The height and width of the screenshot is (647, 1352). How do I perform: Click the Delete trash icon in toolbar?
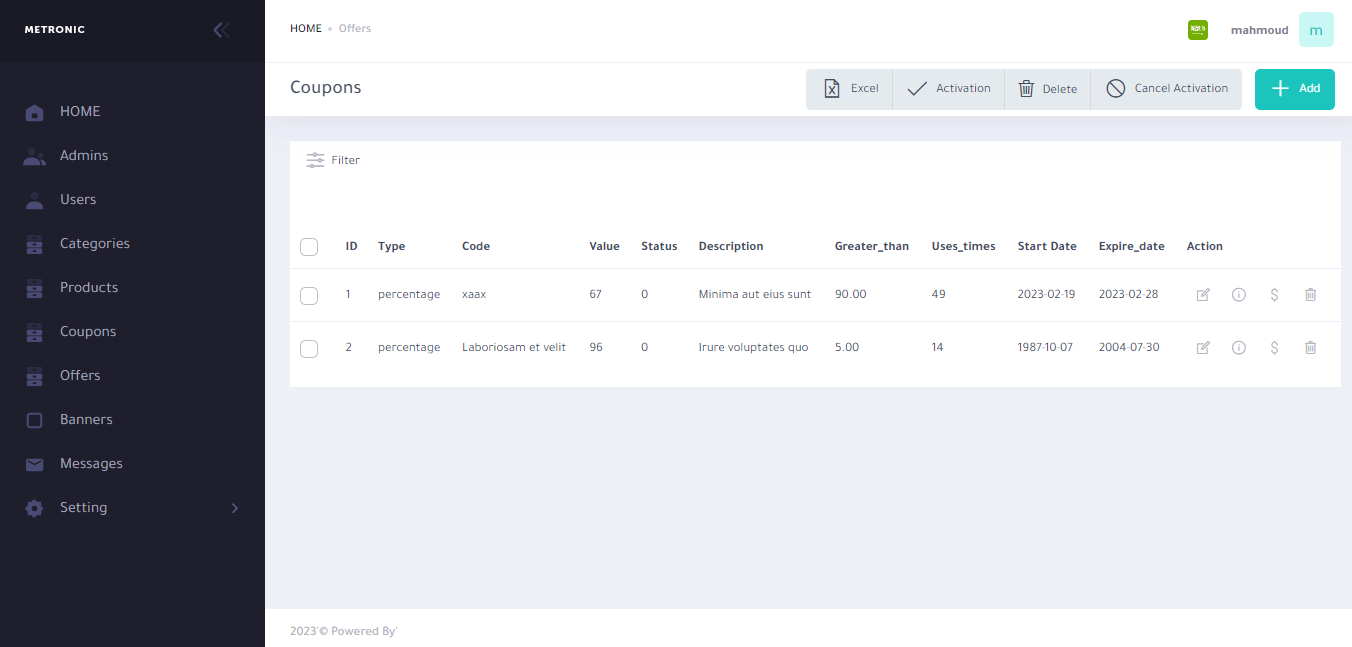1026,89
